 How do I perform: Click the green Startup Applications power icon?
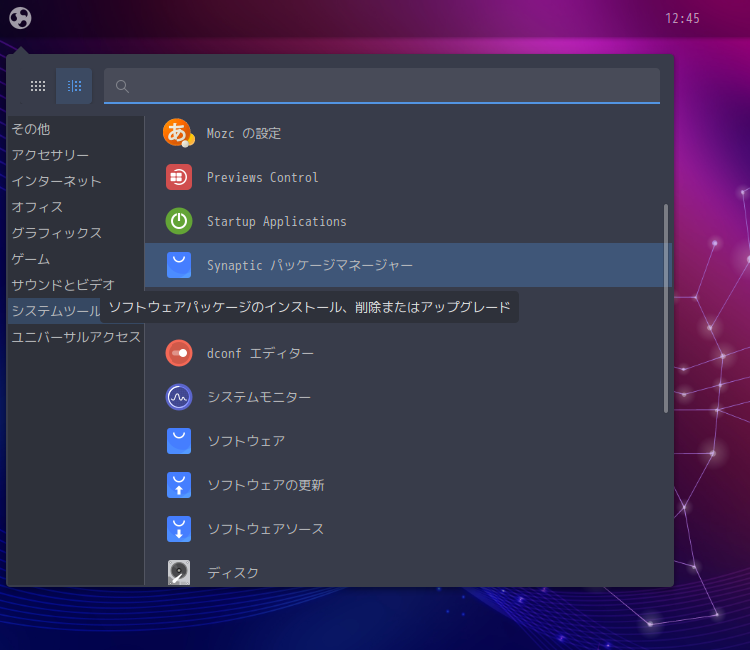179,221
